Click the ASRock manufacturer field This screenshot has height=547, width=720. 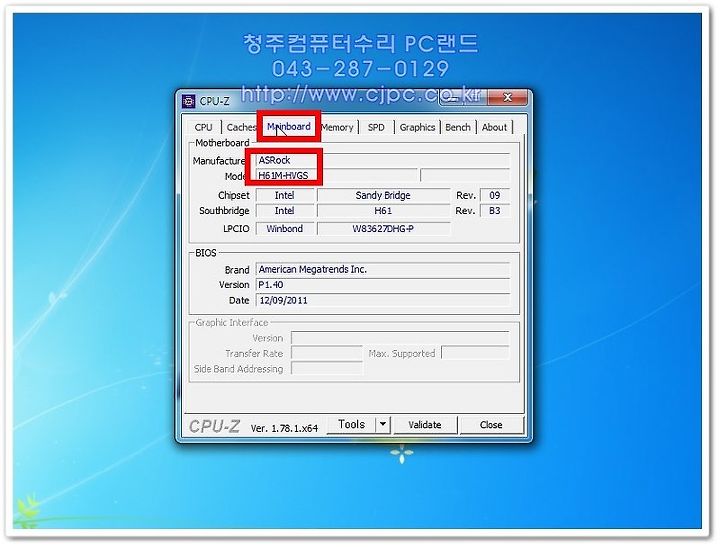pos(382,160)
